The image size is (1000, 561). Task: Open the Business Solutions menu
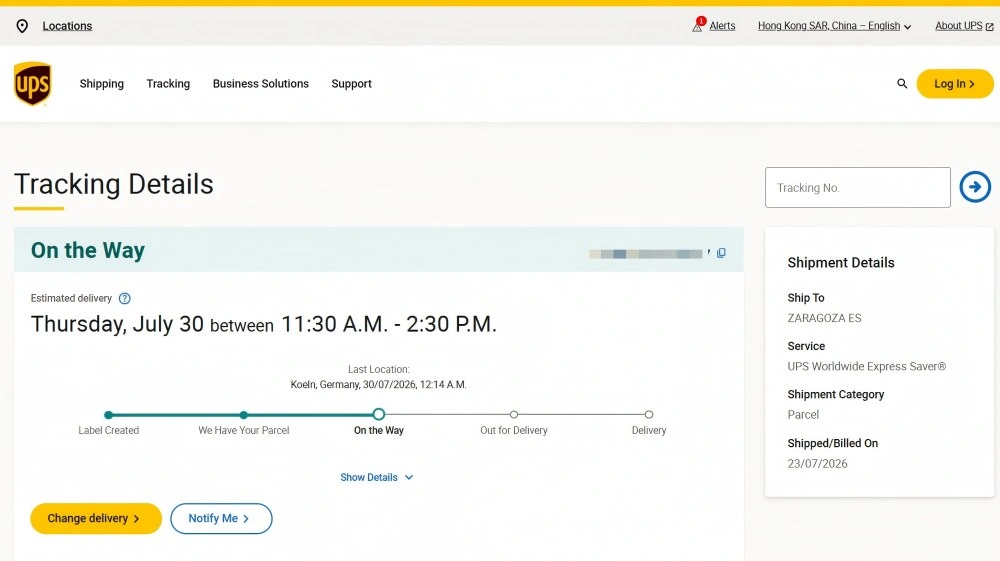point(261,84)
